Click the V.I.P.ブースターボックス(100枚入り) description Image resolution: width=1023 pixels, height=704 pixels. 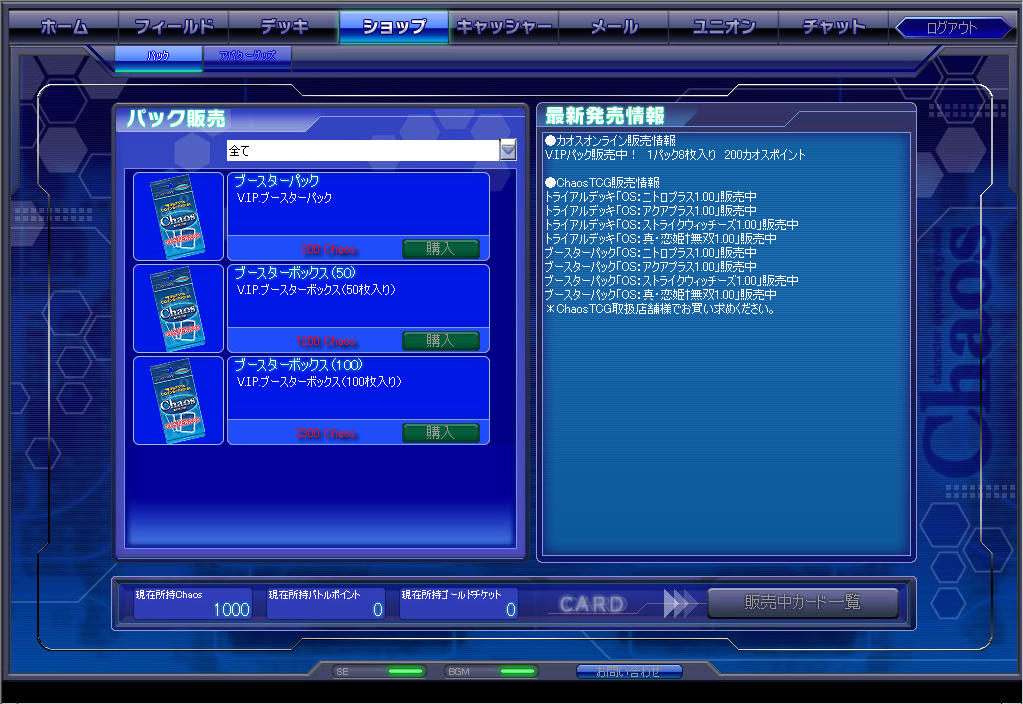coord(319,382)
